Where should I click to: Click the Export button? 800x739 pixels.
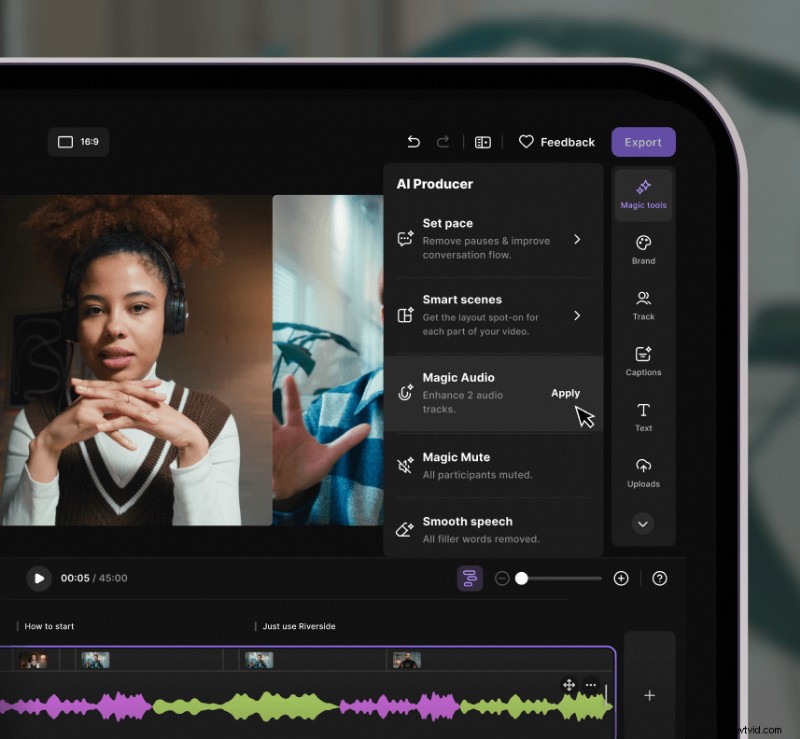(x=643, y=142)
